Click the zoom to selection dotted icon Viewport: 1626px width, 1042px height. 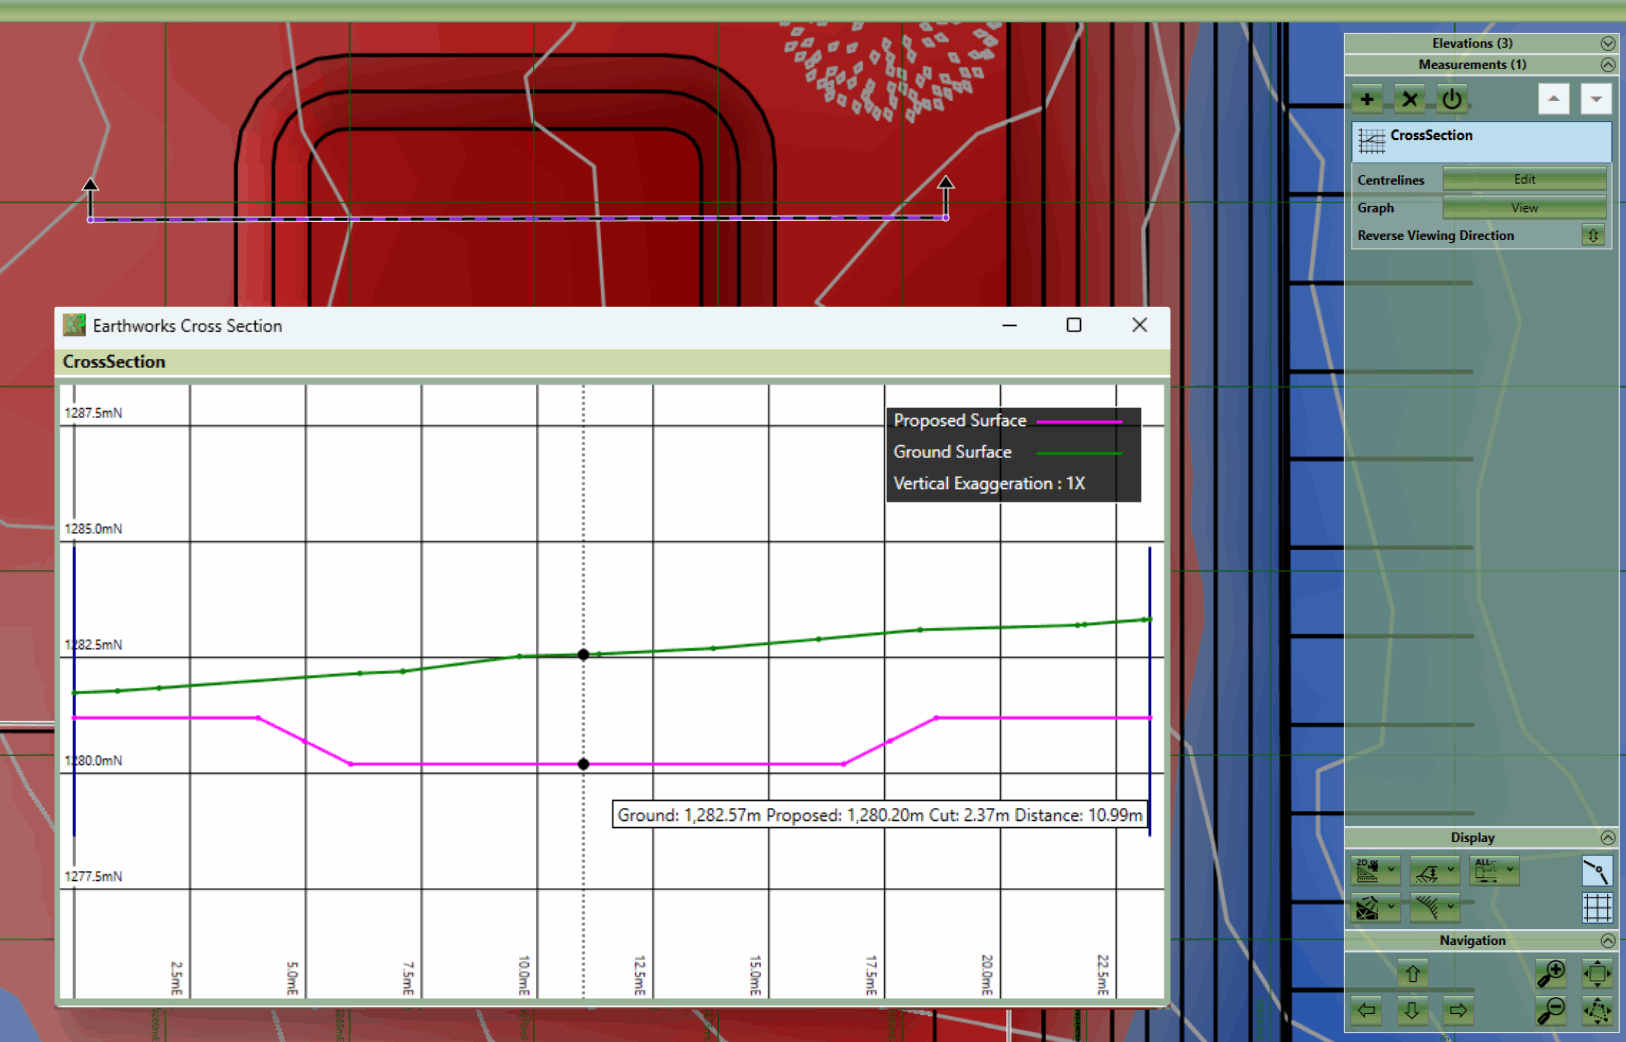click(1597, 1011)
